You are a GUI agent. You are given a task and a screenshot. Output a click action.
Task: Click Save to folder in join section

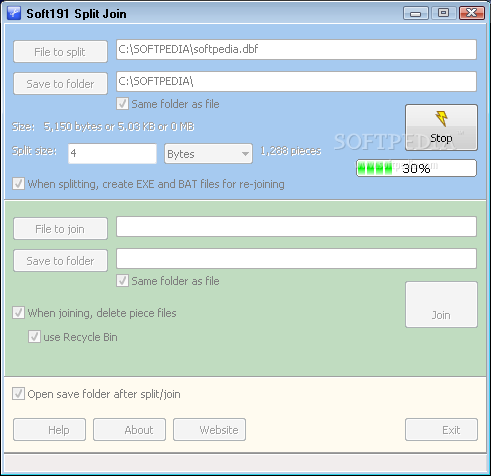tap(60, 260)
